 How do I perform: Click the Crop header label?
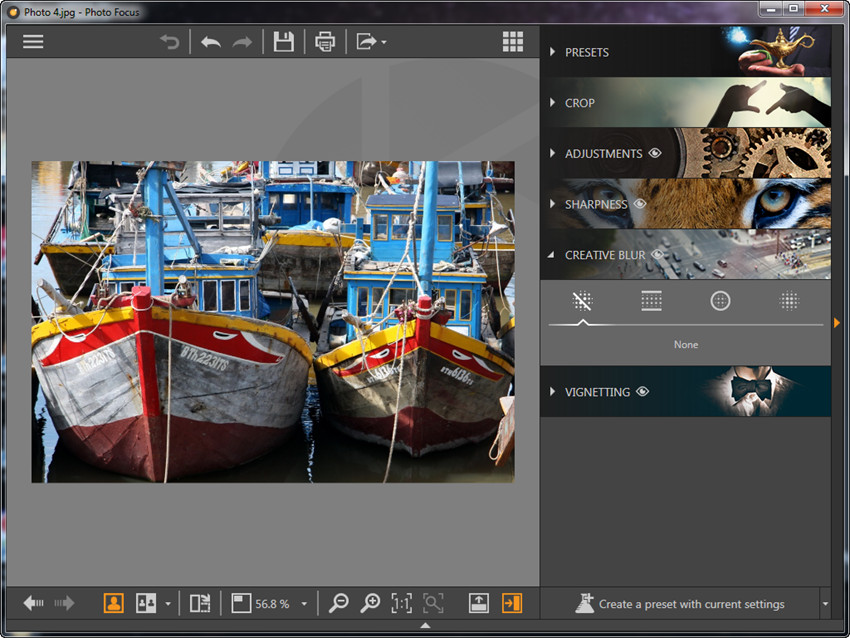tap(579, 102)
